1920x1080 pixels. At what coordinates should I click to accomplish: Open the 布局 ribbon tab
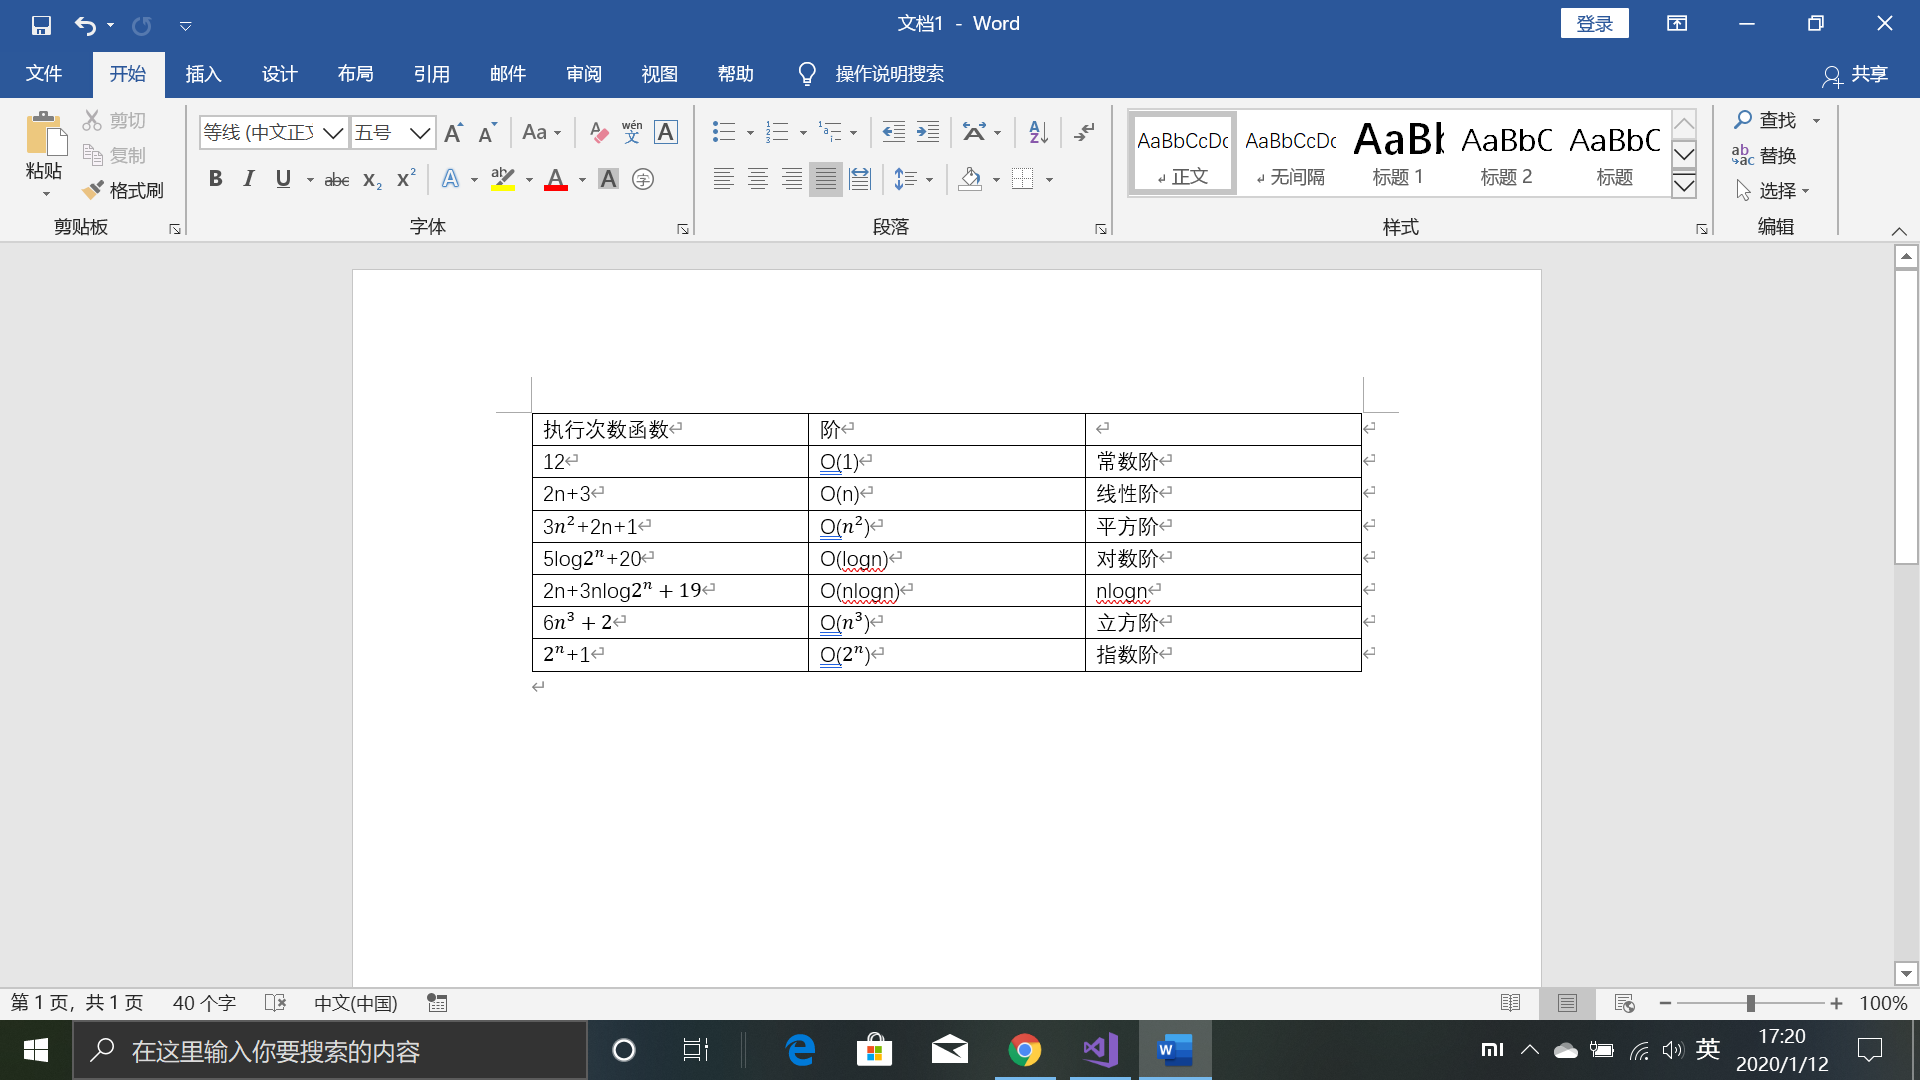click(355, 74)
